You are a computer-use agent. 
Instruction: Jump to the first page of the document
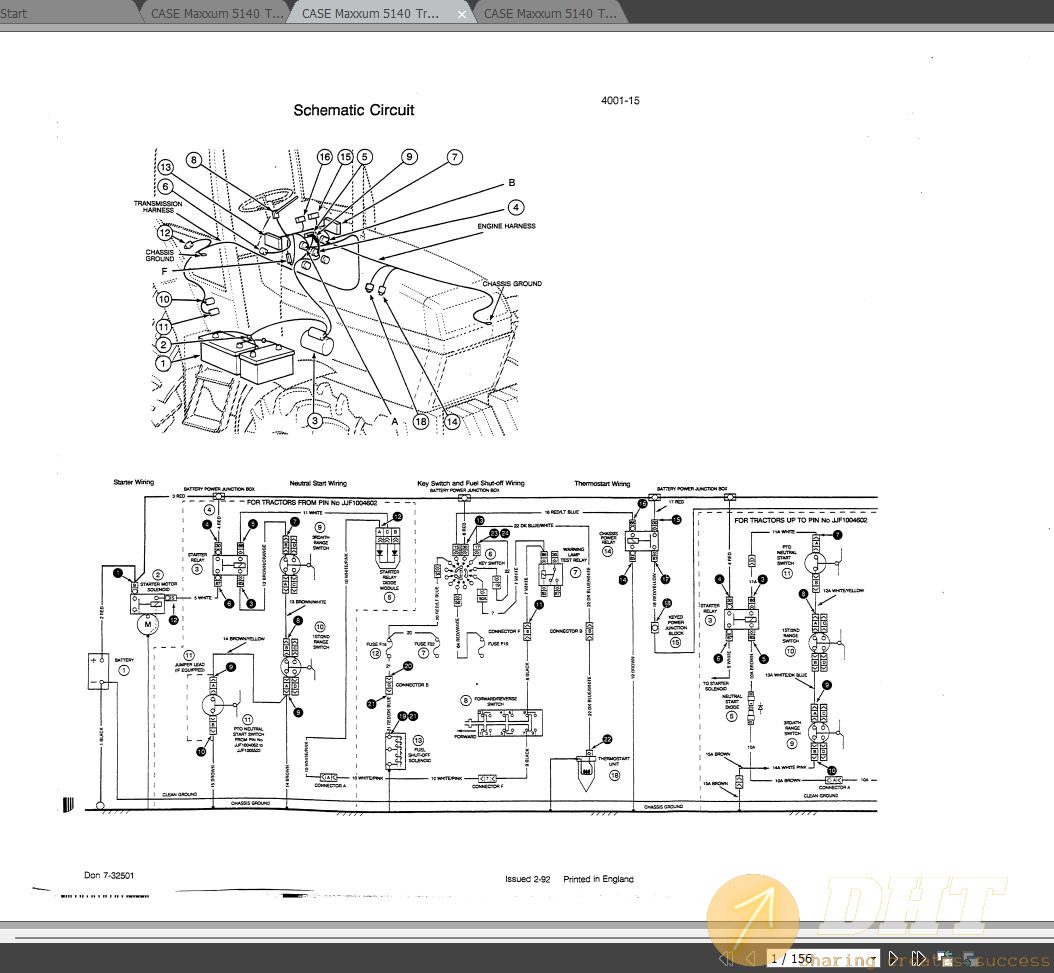tap(725, 958)
